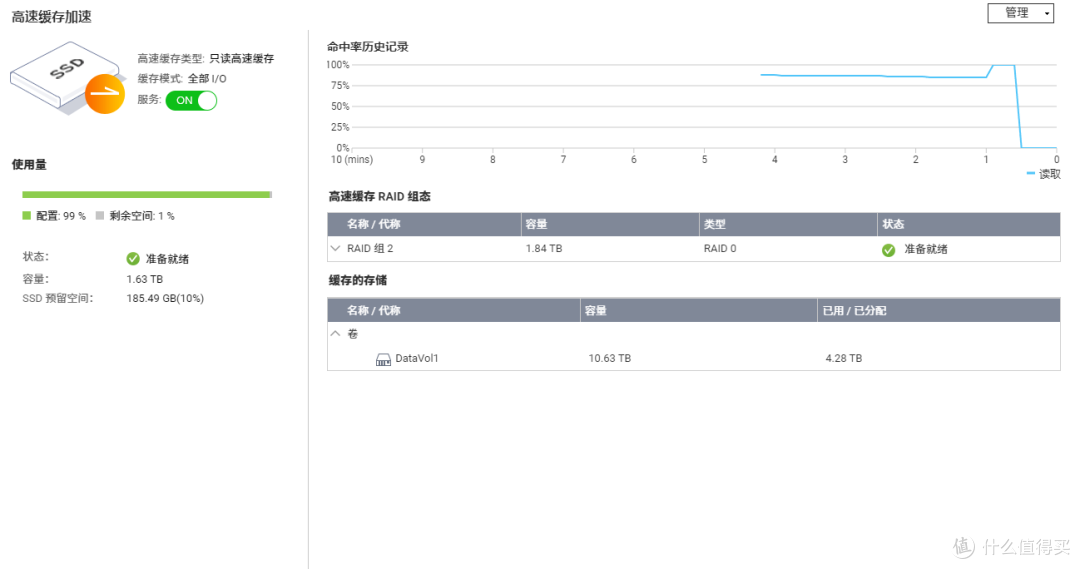Click the 只读高速缓存 cache type text

point(242,59)
